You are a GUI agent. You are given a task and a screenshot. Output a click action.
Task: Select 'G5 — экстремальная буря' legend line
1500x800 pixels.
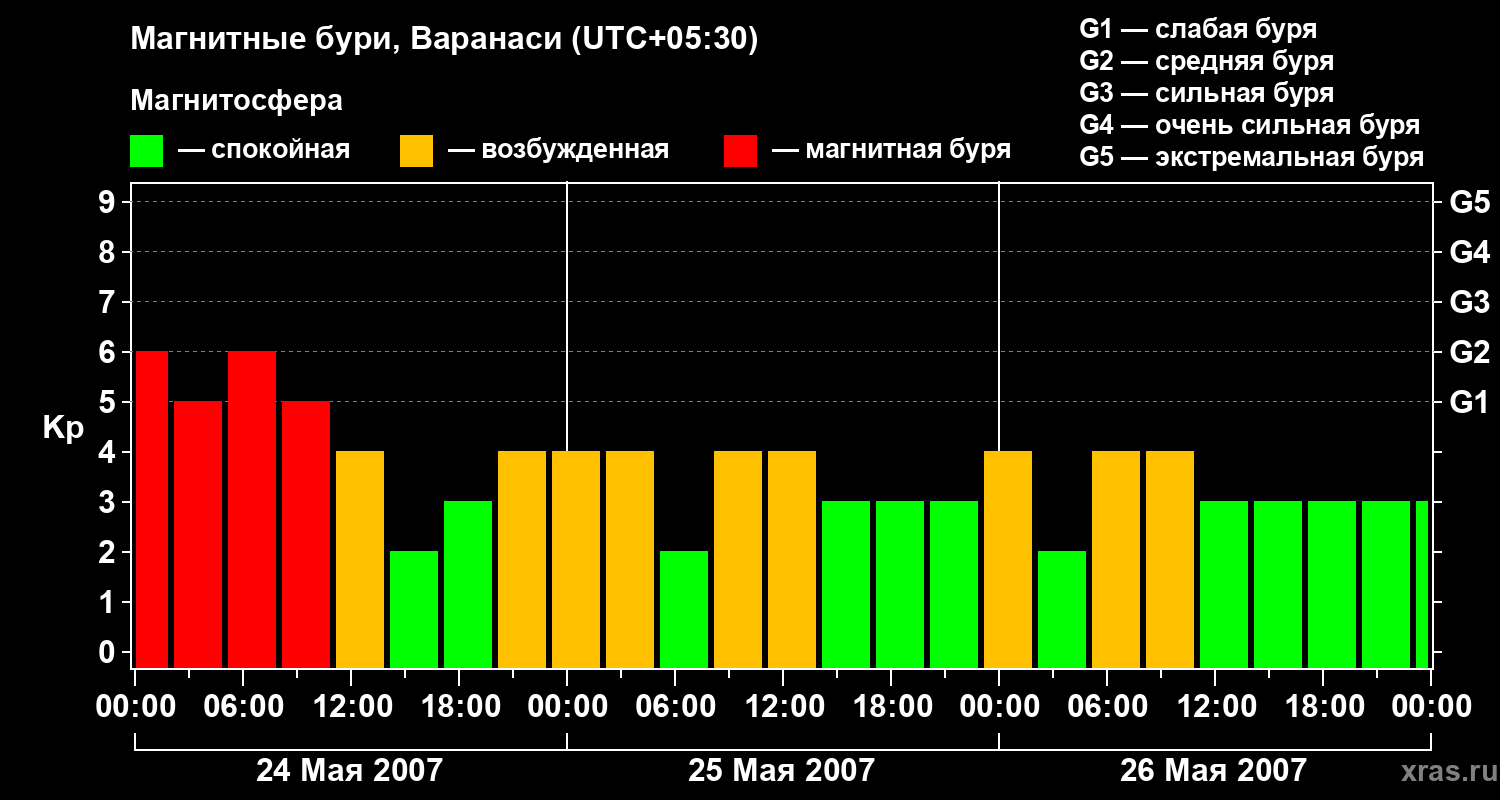[x=1252, y=157]
